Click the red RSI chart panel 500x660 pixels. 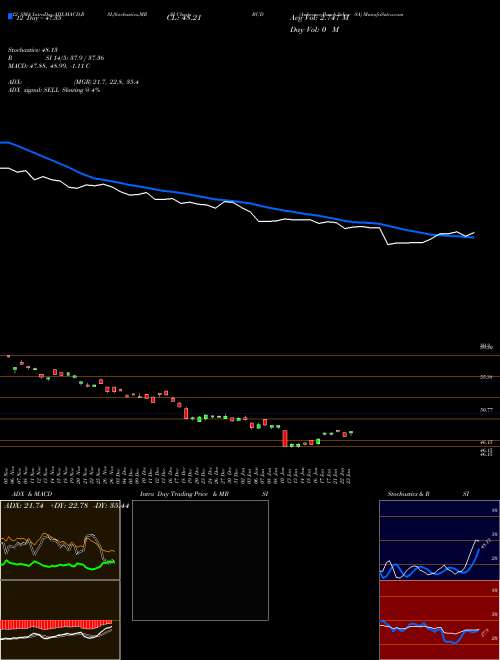coord(439,620)
